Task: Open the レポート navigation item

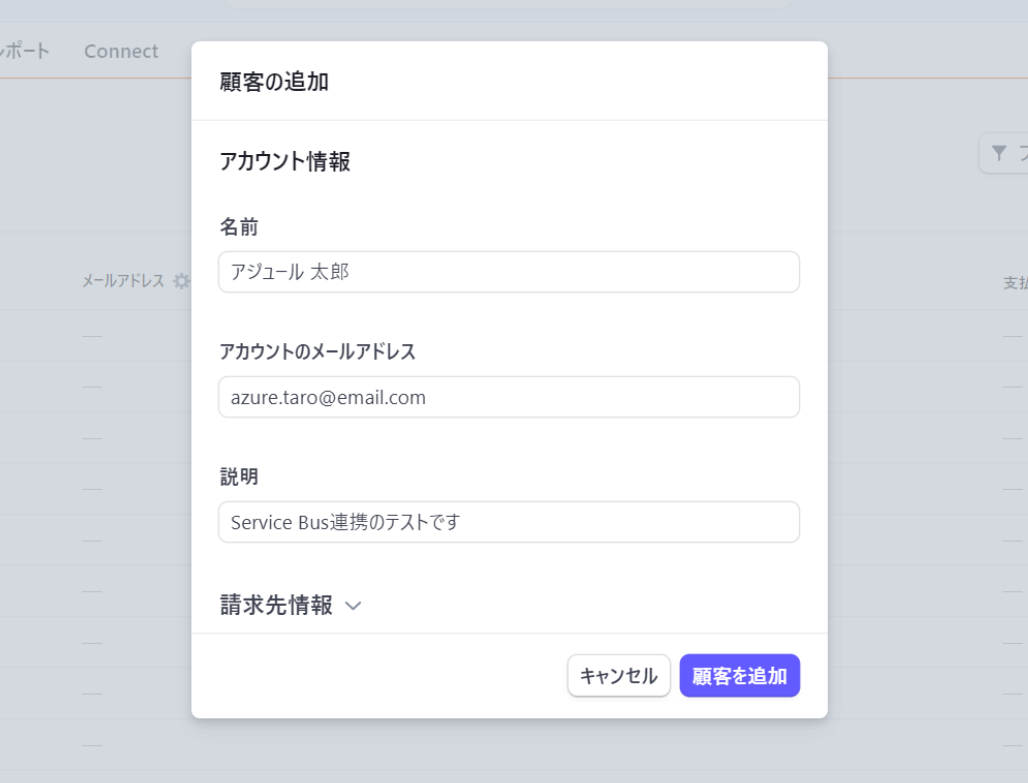Action: tap(20, 50)
